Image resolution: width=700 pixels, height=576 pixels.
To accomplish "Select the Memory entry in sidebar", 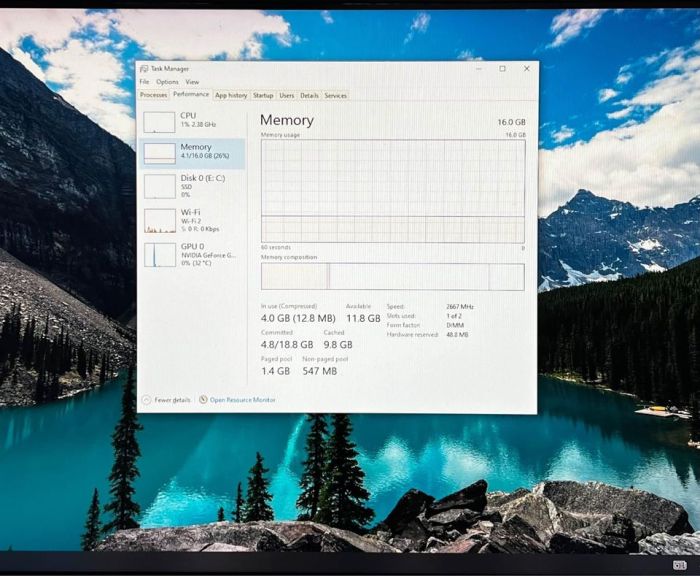I will (192, 153).
